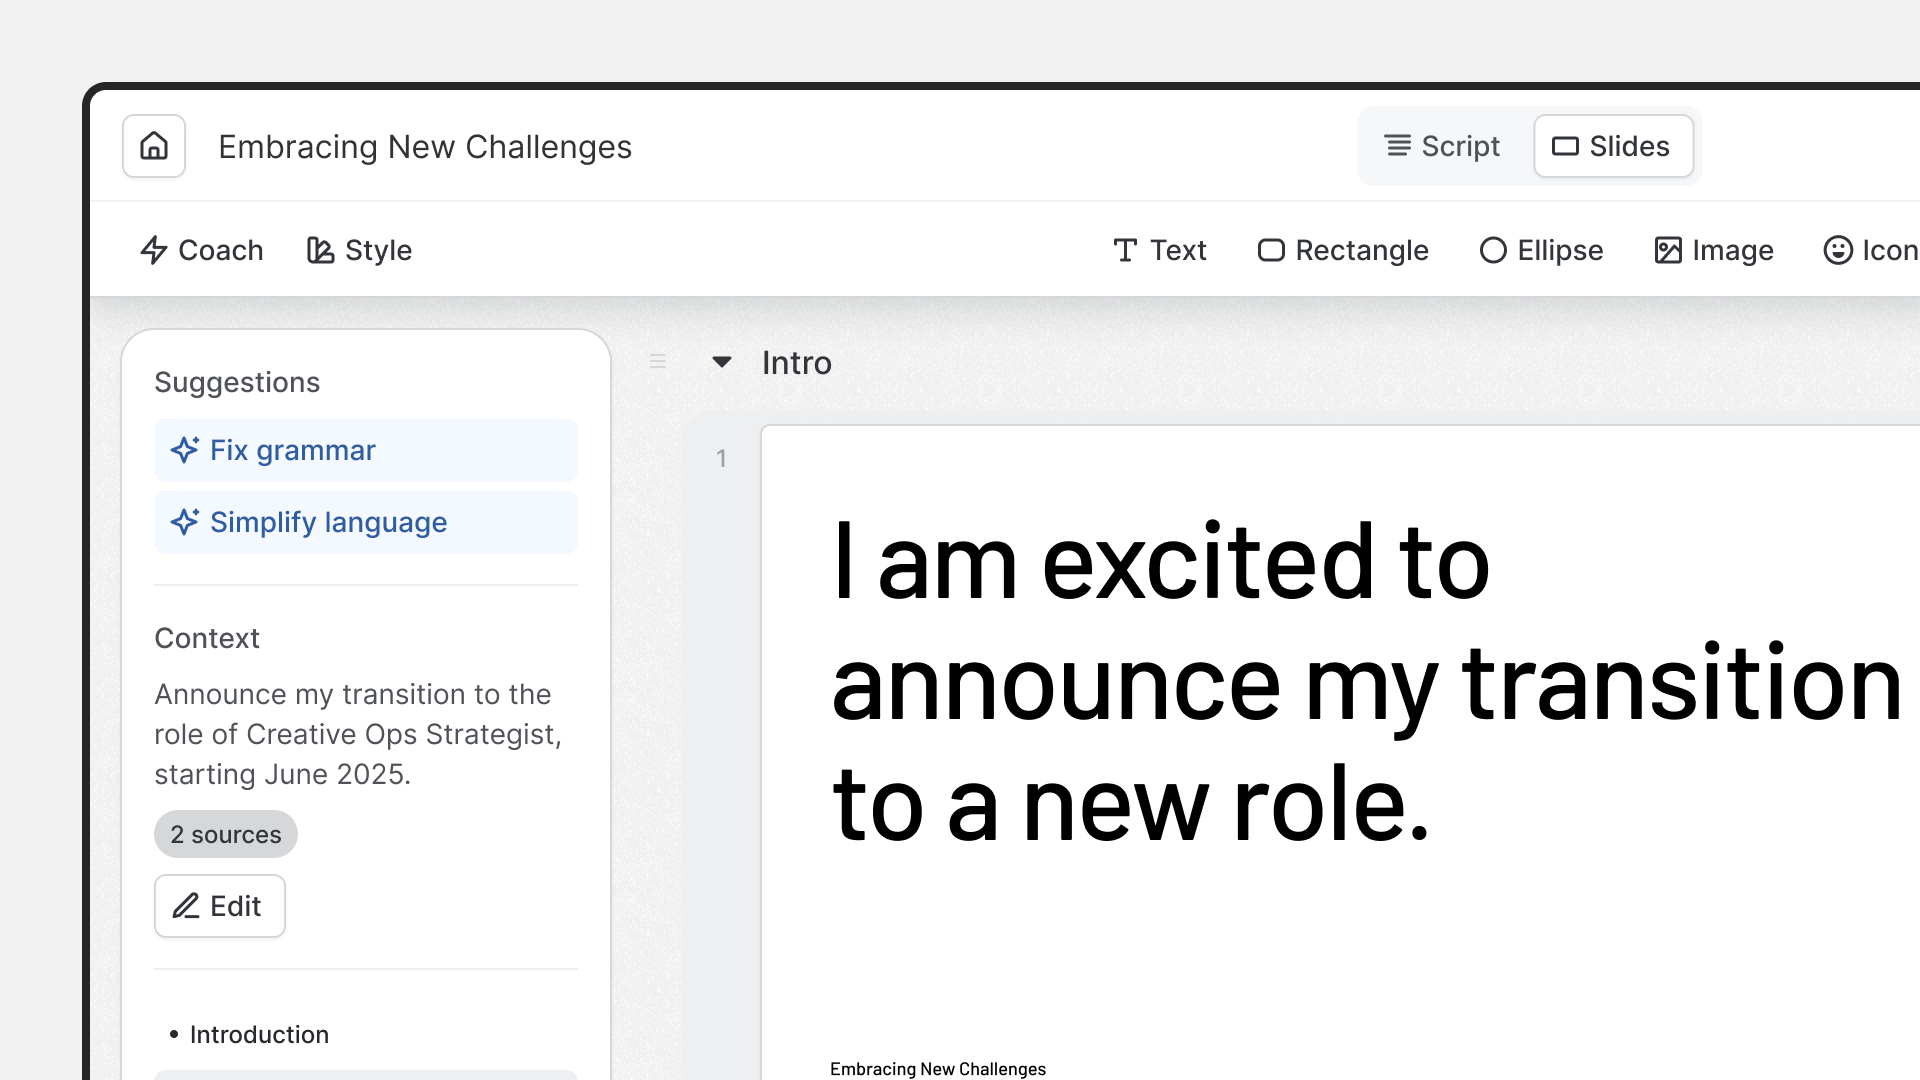The image size is (1920, 1080).
Task: Click the 2 sources badge
Action: pos(226,834)
